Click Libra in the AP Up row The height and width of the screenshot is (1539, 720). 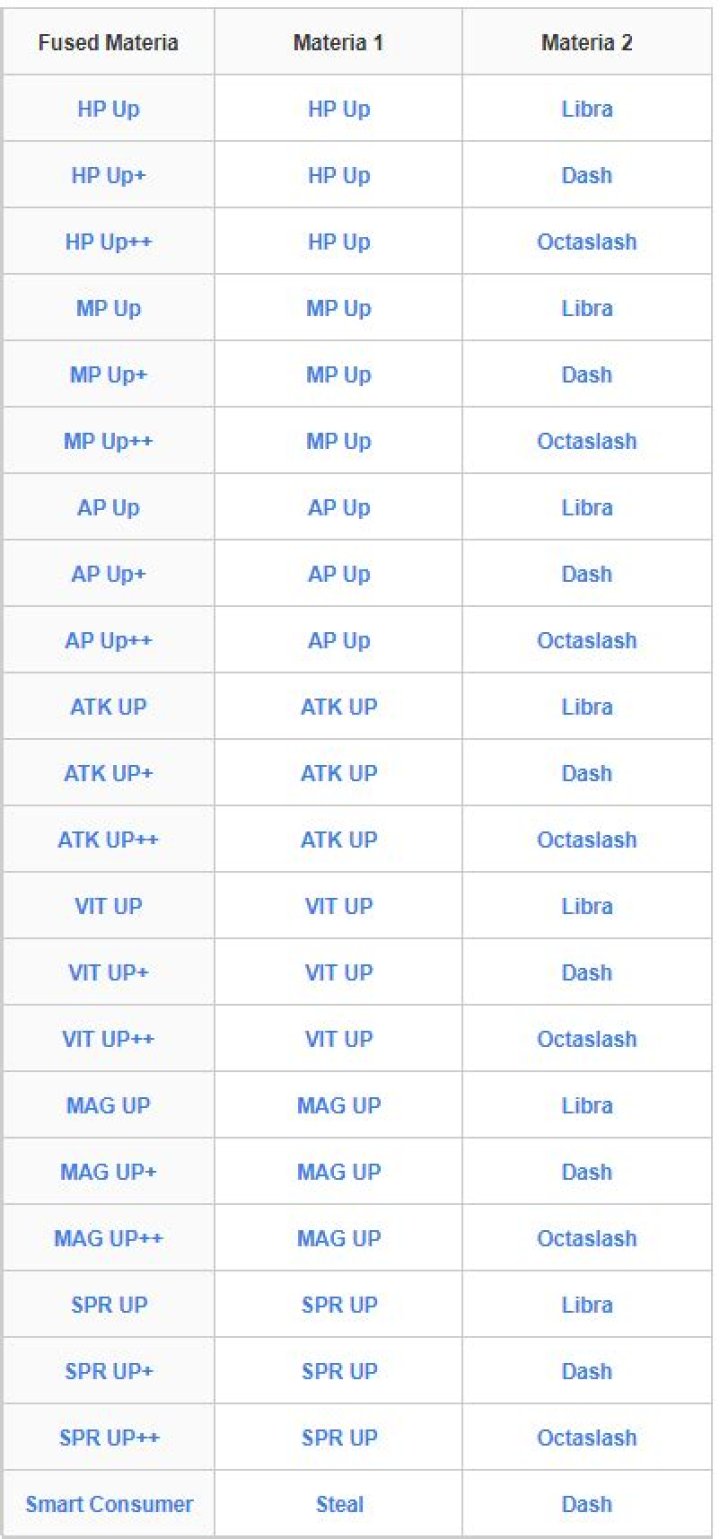tap(587, 507)
